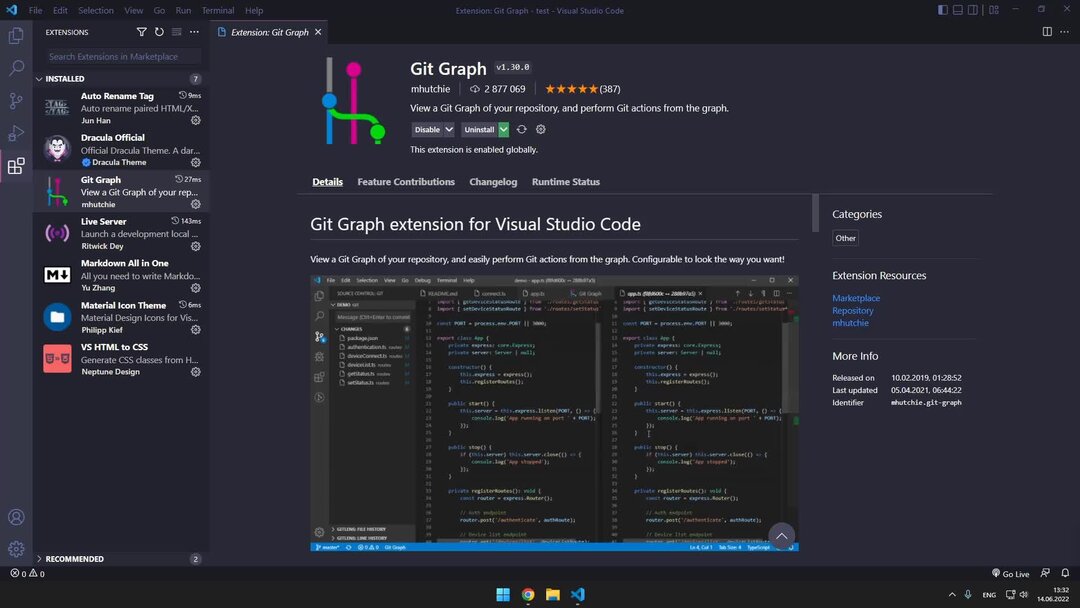Open the Run and Debug view

(x=16, y=133)
